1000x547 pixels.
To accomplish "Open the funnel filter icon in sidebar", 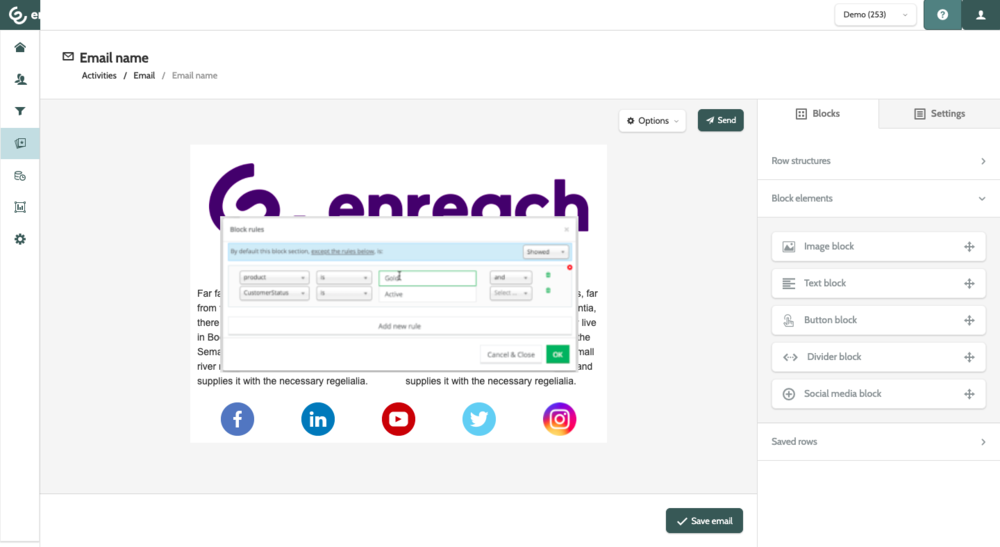I will [20, 111].
